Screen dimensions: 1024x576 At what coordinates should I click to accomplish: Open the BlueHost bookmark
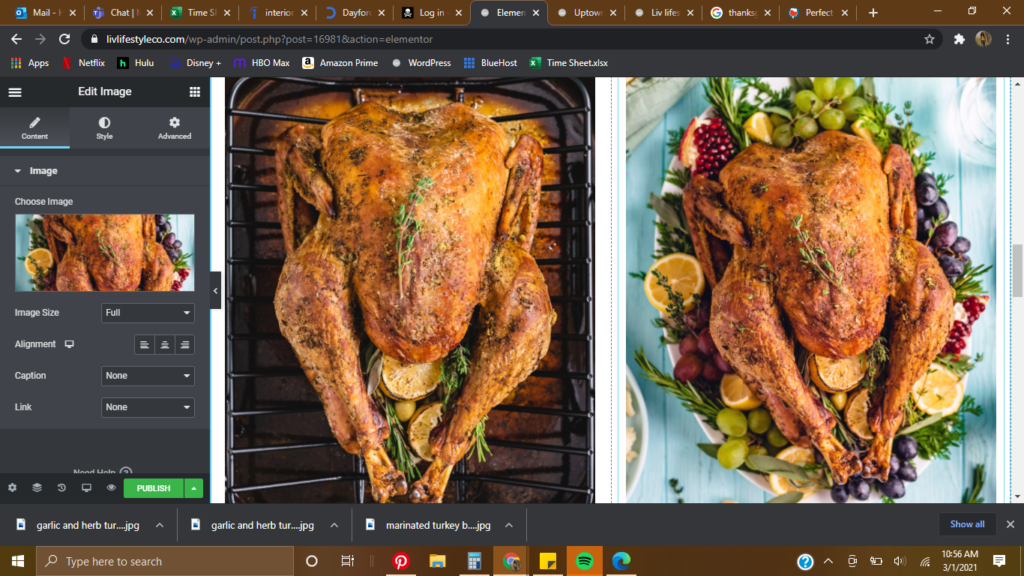(x=490, y=63)
